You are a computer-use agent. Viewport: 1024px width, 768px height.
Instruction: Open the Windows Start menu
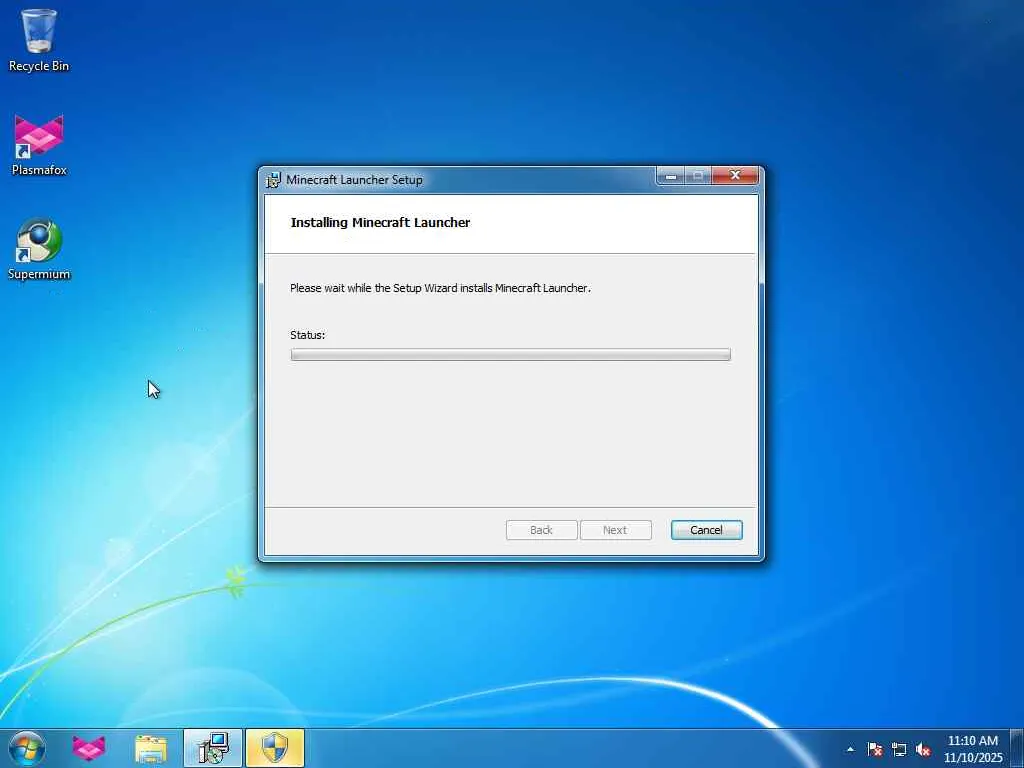tap(27, 748)
